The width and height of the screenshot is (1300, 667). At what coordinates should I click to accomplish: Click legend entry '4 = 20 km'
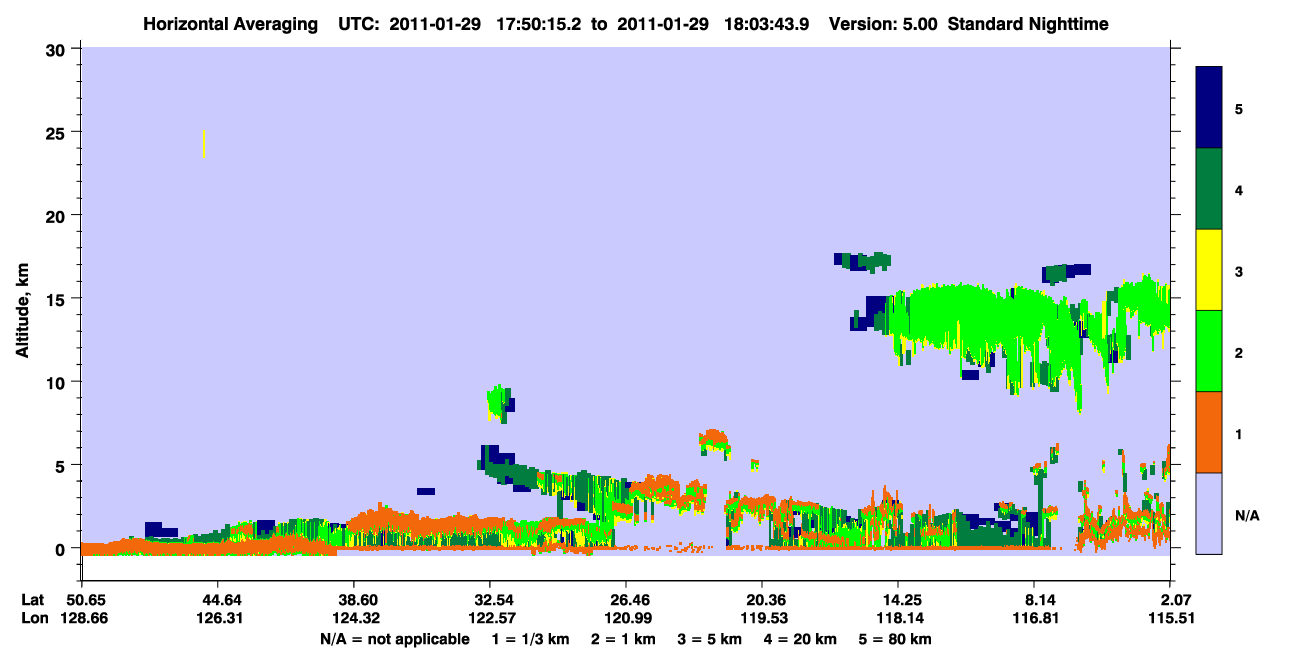[x=801, y=639]
